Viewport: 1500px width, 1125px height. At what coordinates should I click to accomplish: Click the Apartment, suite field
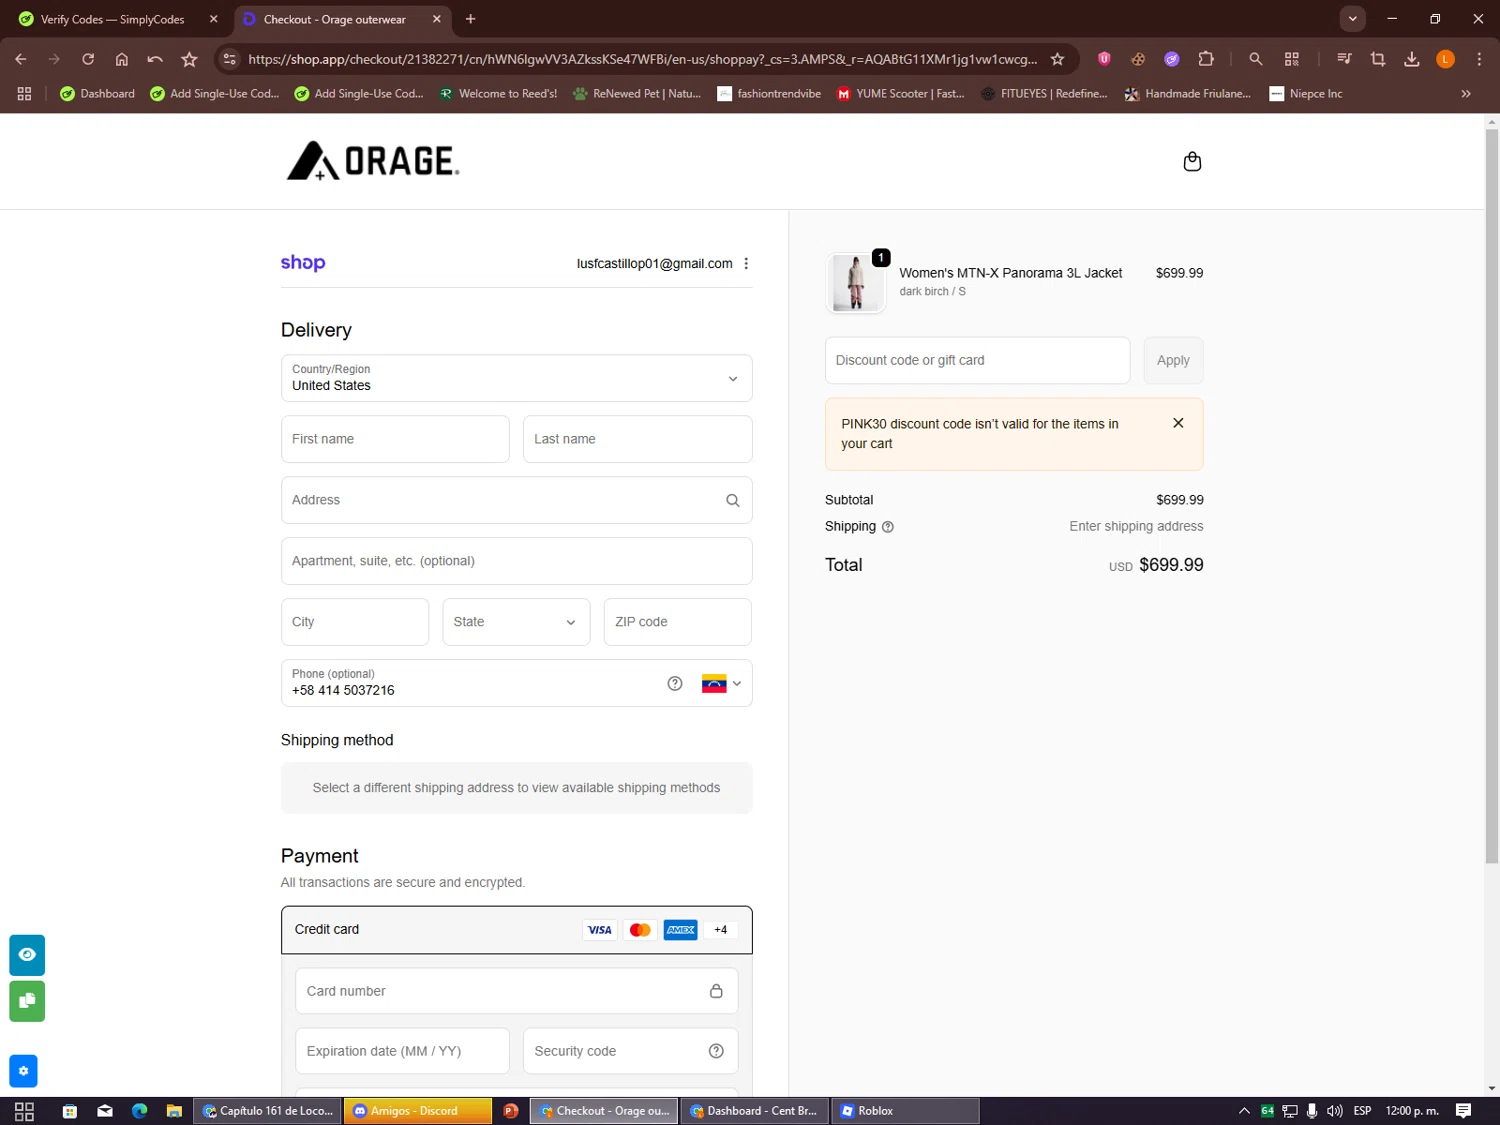pos(516,561)
